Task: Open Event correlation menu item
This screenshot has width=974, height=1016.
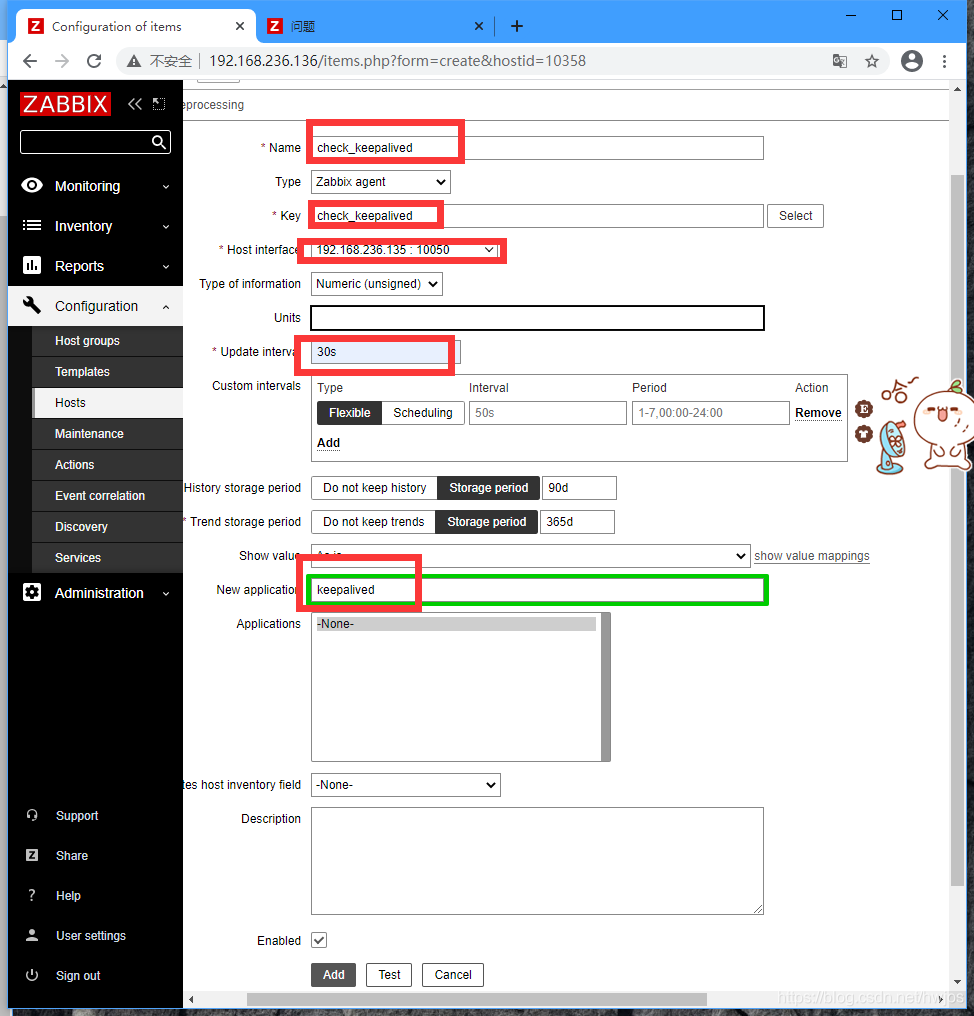Action: [108, 496]
